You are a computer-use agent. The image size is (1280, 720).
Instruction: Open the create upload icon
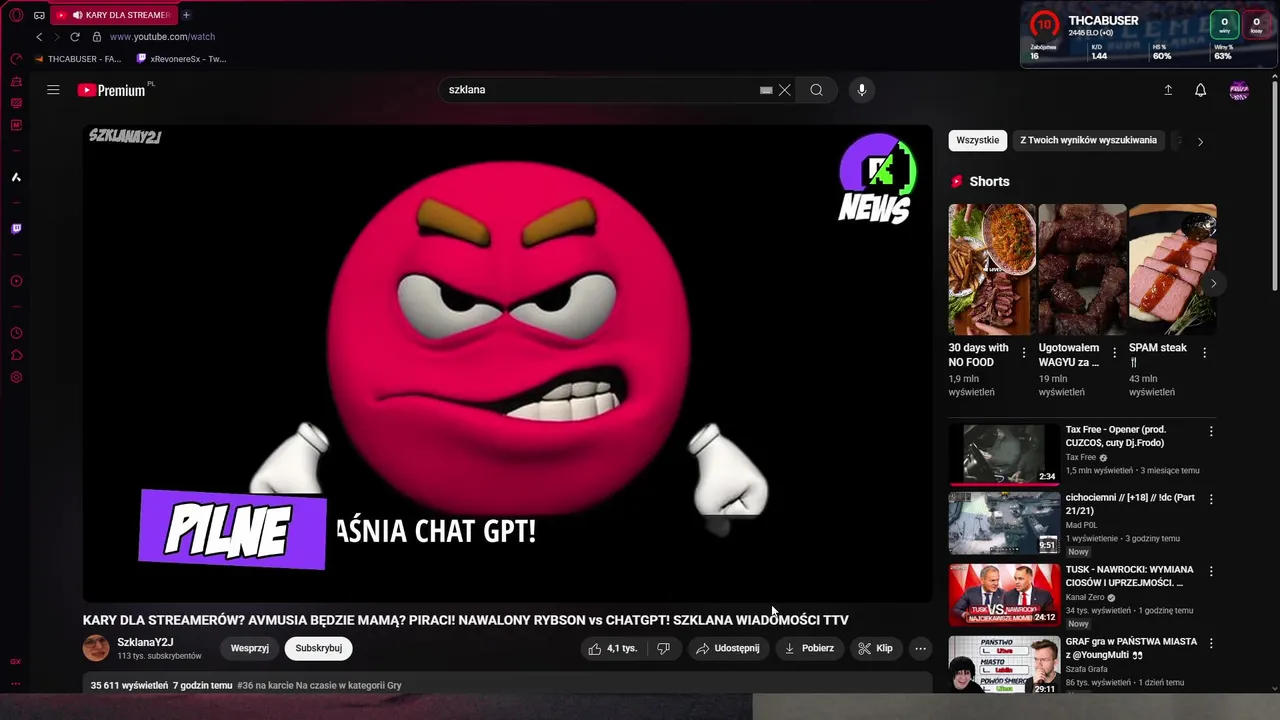(x=1168, y=90)
